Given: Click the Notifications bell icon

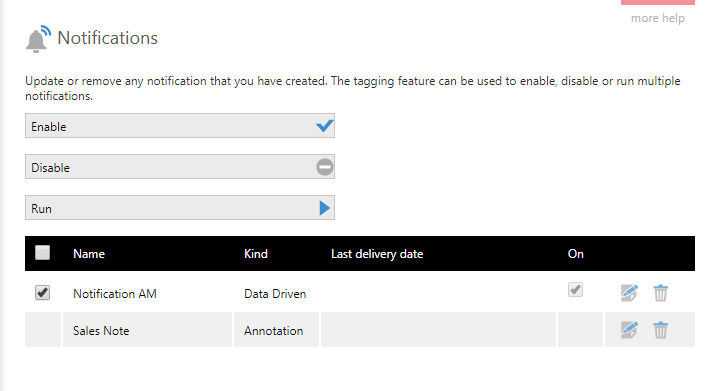Looking at the screenshot, I should (38, 39).
